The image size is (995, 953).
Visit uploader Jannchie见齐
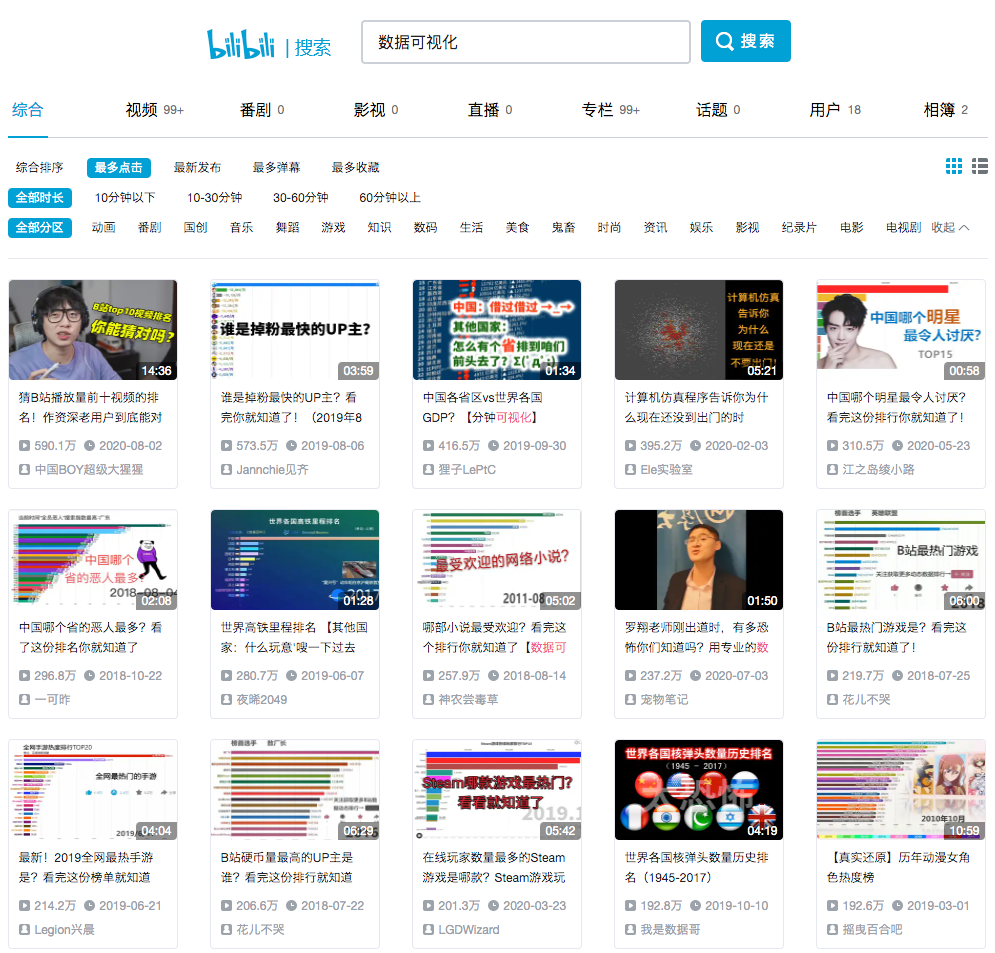272,470
